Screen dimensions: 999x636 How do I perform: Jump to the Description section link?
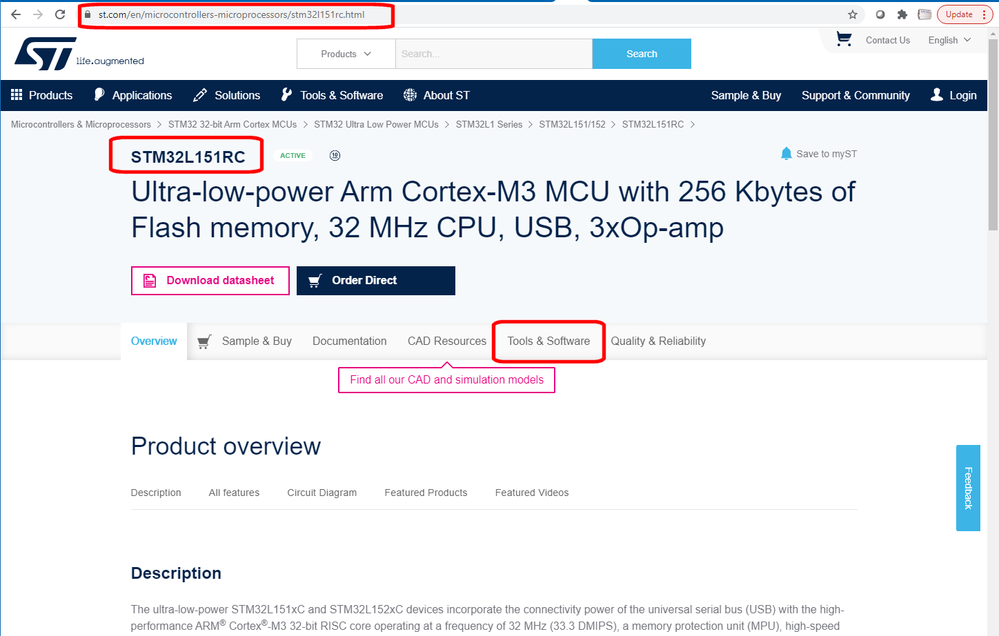point(156,493)
